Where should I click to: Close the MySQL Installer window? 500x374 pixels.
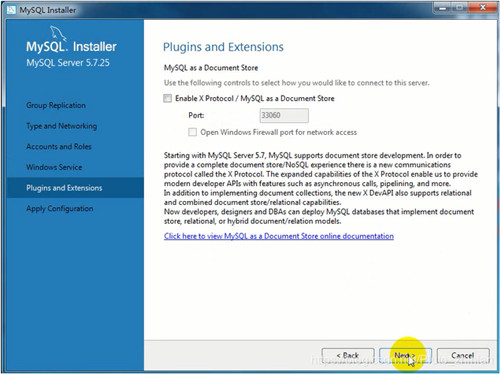(483, 8)
